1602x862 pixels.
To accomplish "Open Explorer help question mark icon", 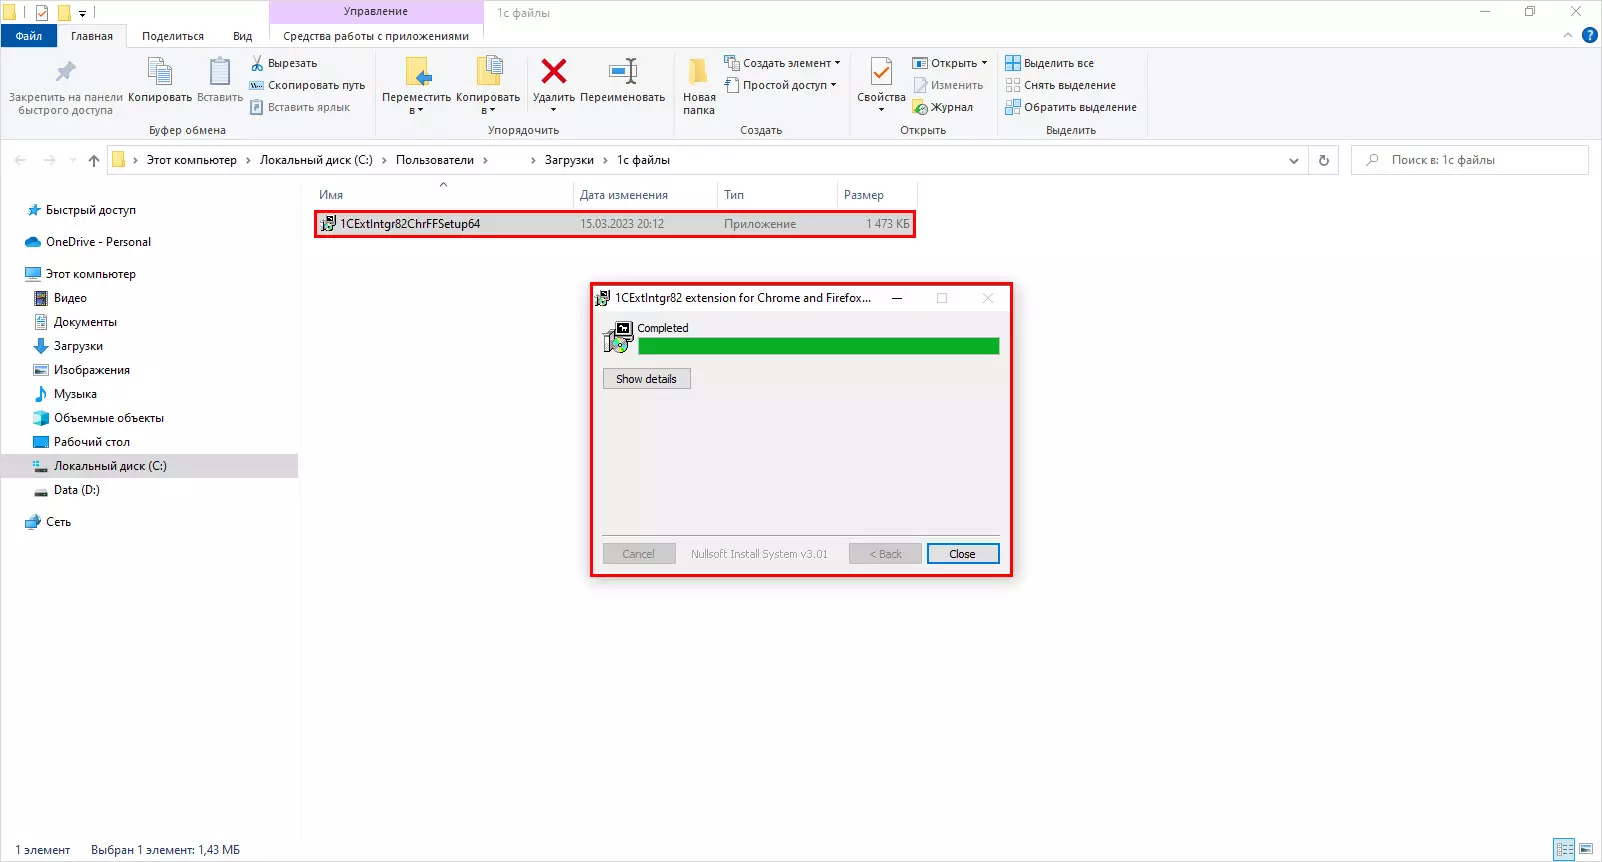I will pos(1589,36).
